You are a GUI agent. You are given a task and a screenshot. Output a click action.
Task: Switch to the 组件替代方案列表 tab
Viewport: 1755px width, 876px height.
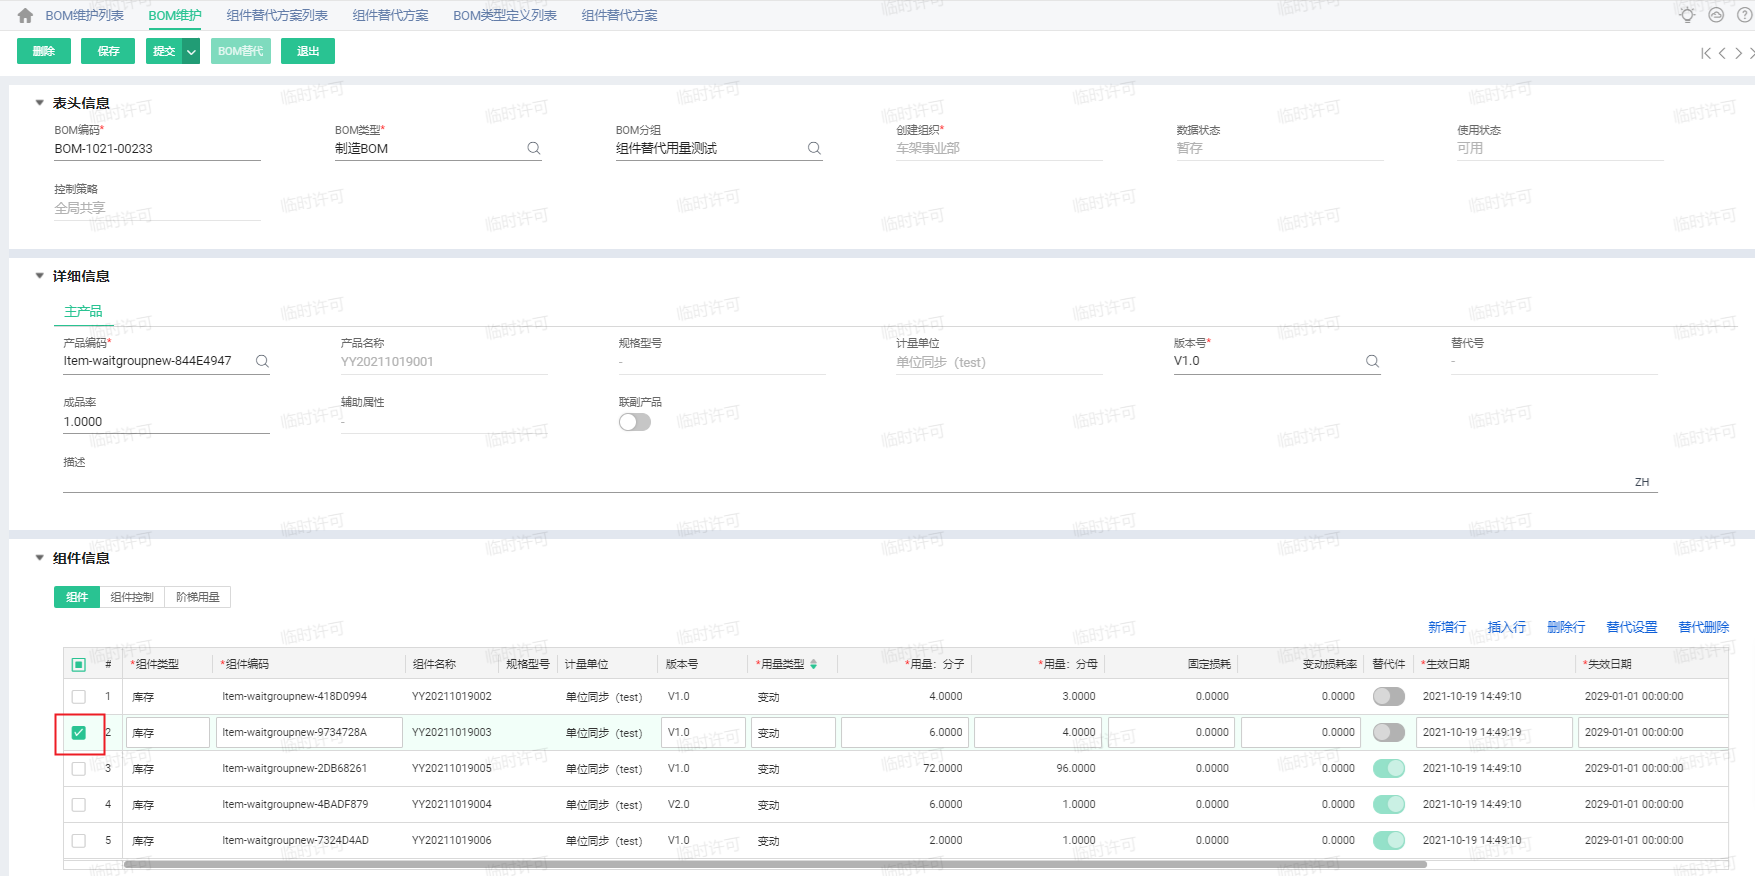(277, 16)
